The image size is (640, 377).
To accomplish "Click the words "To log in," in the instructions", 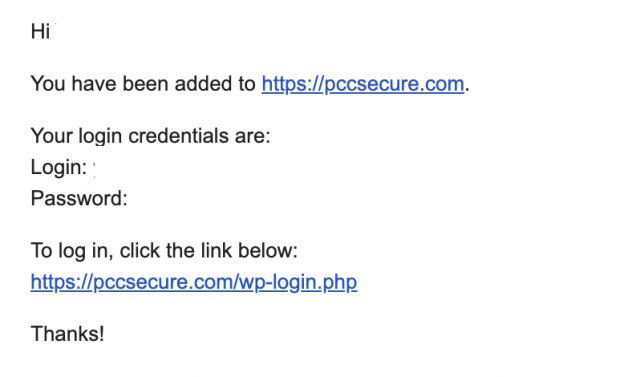I will pos(72,251).
